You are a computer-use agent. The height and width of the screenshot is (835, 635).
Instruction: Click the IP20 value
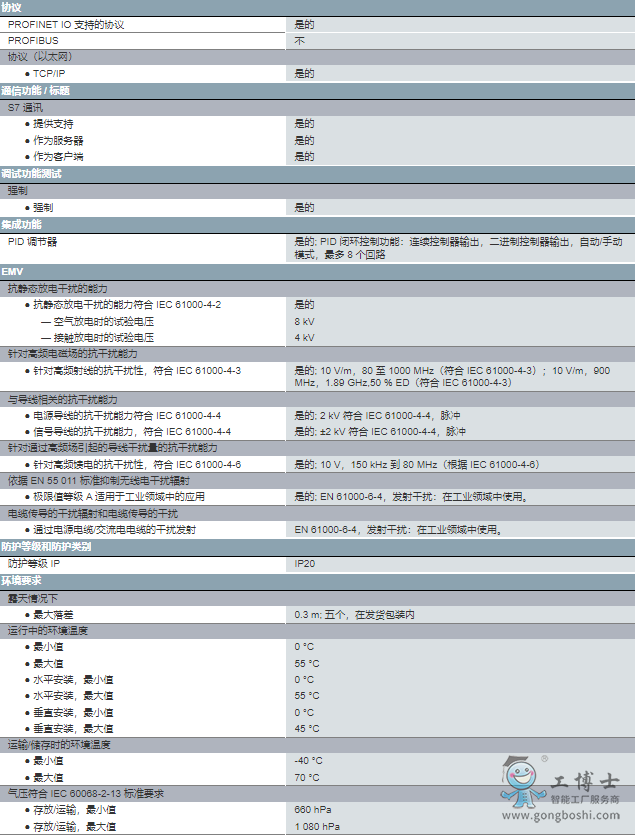coord(304,564)
